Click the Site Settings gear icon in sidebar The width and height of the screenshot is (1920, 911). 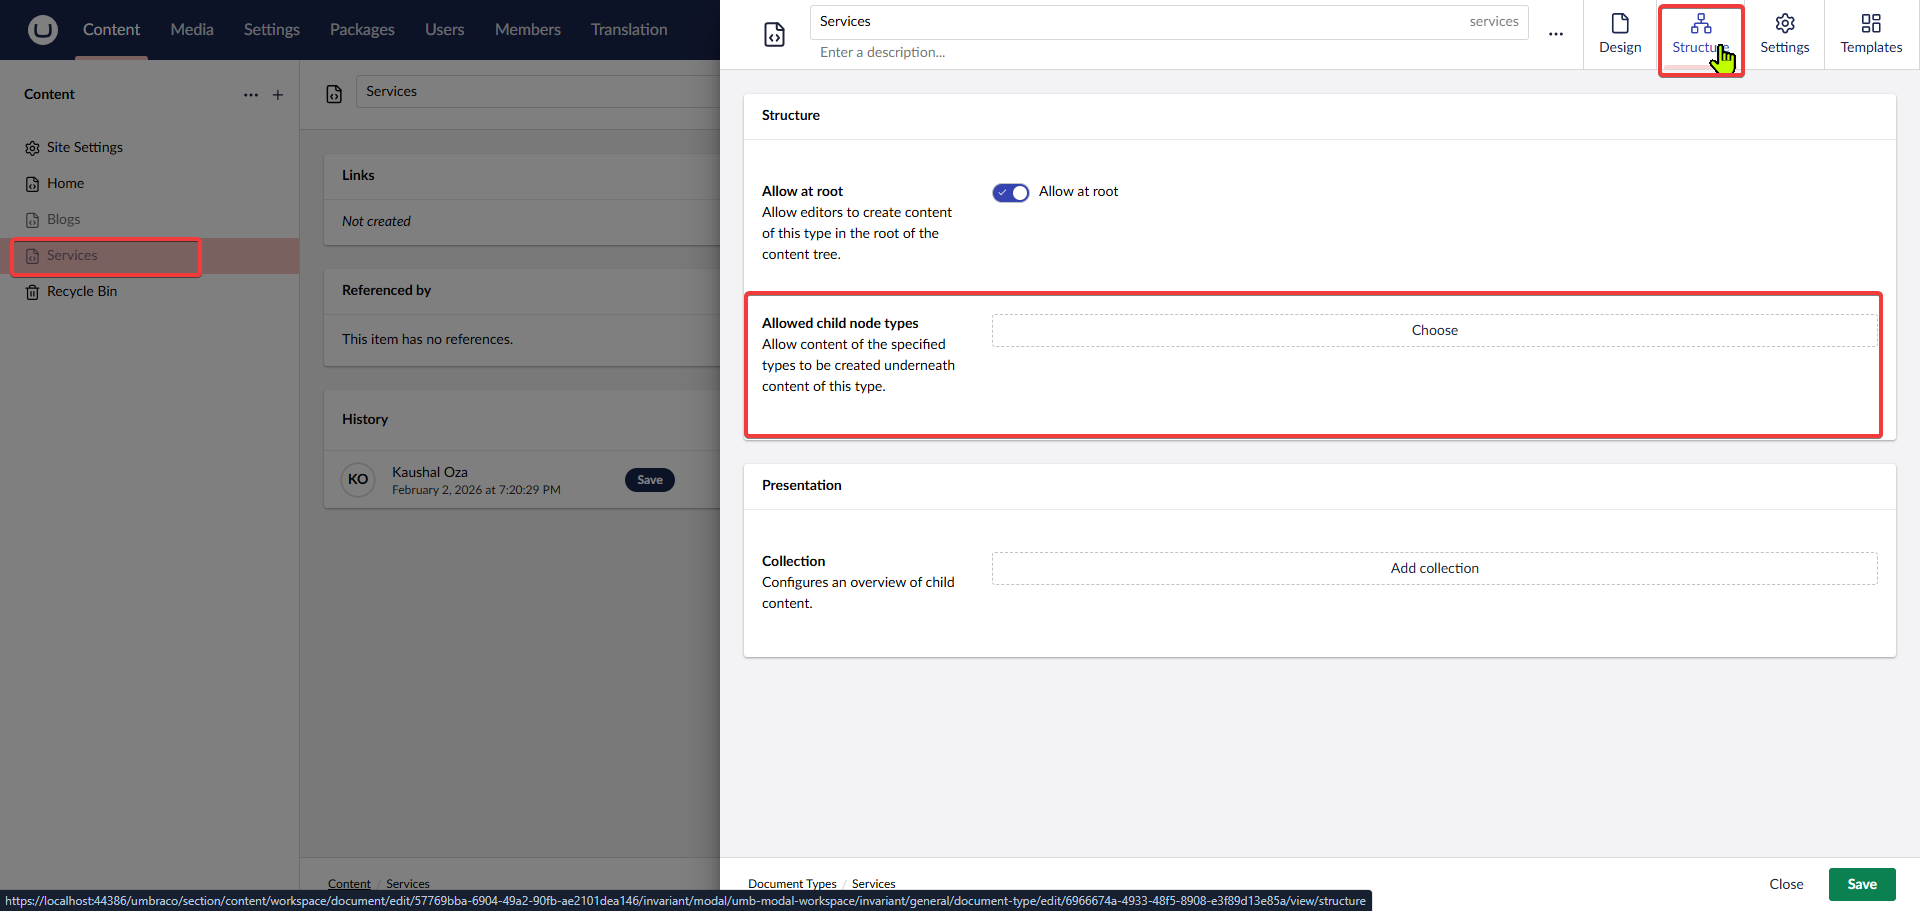[x=31, y=147]
